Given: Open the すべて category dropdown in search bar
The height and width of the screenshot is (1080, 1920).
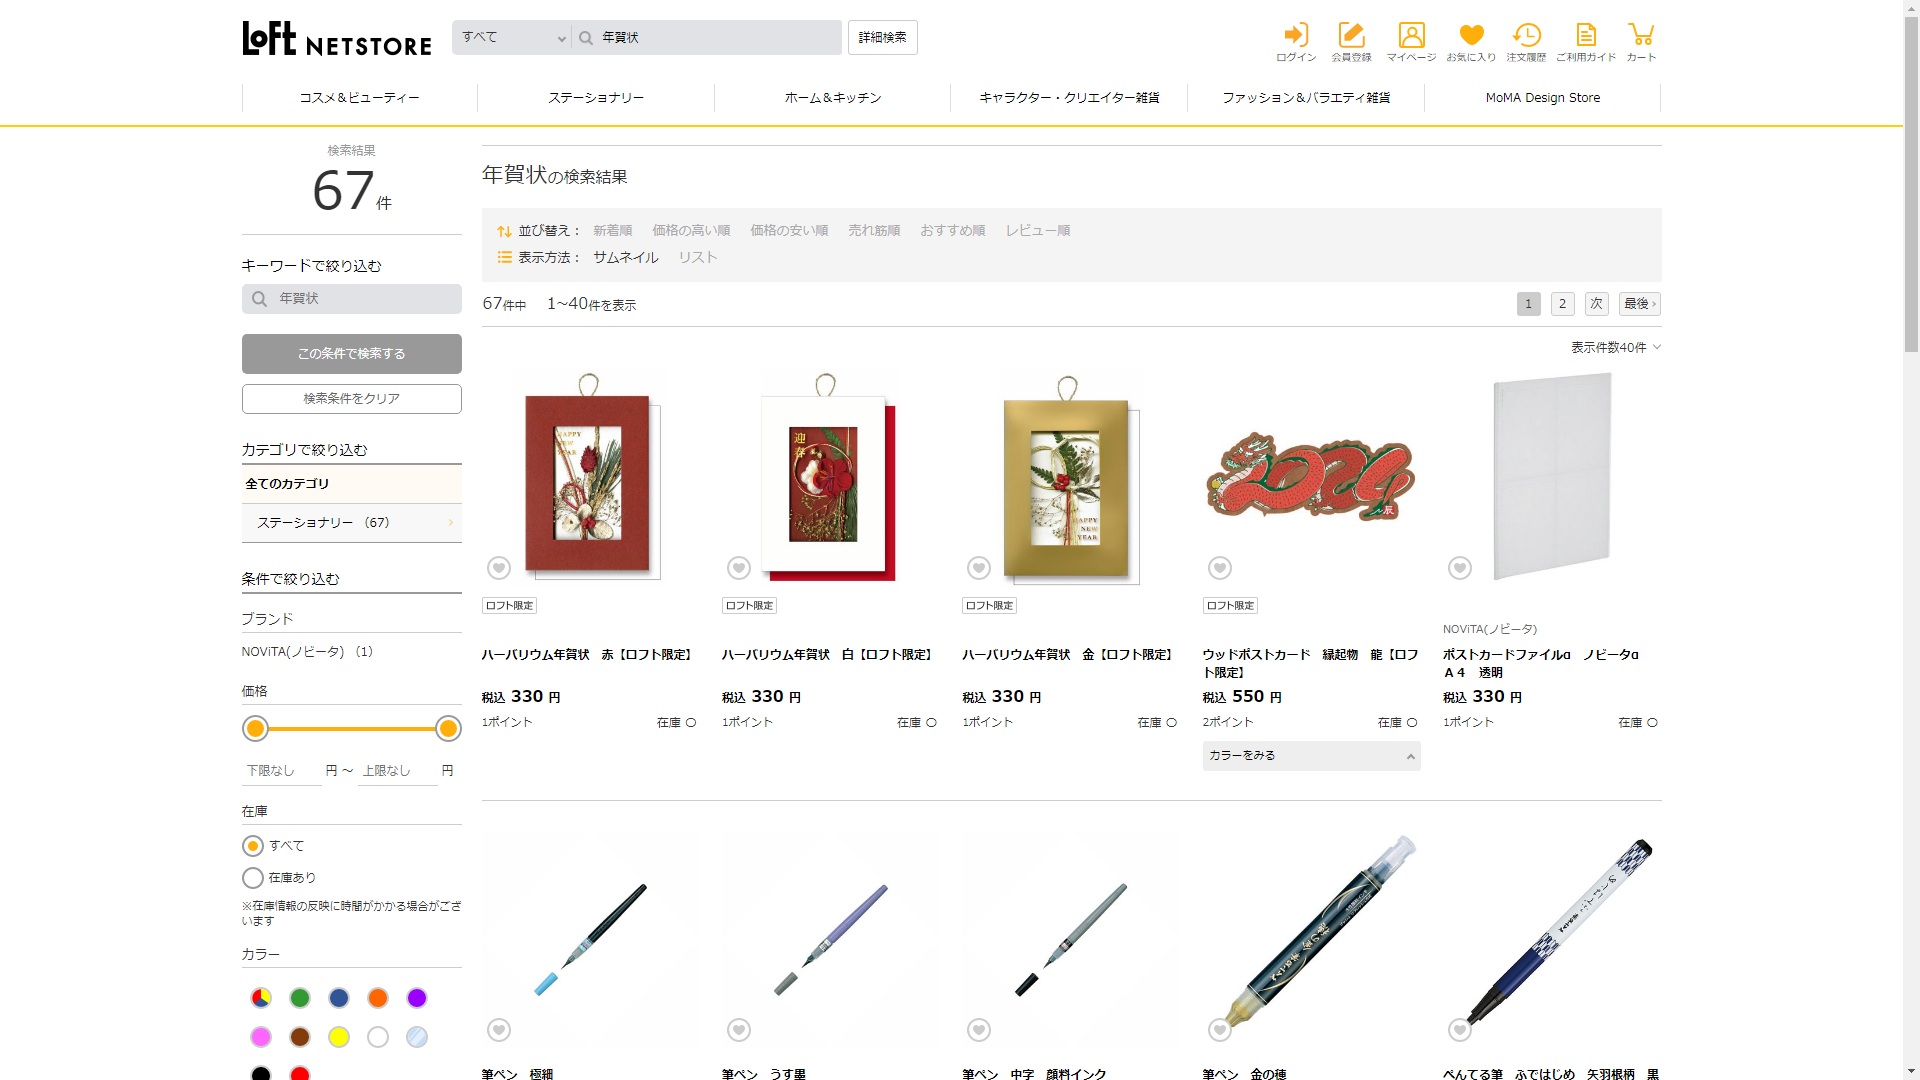Looking at the screenshot, I should pyautogui.click(x=512, y=38).
